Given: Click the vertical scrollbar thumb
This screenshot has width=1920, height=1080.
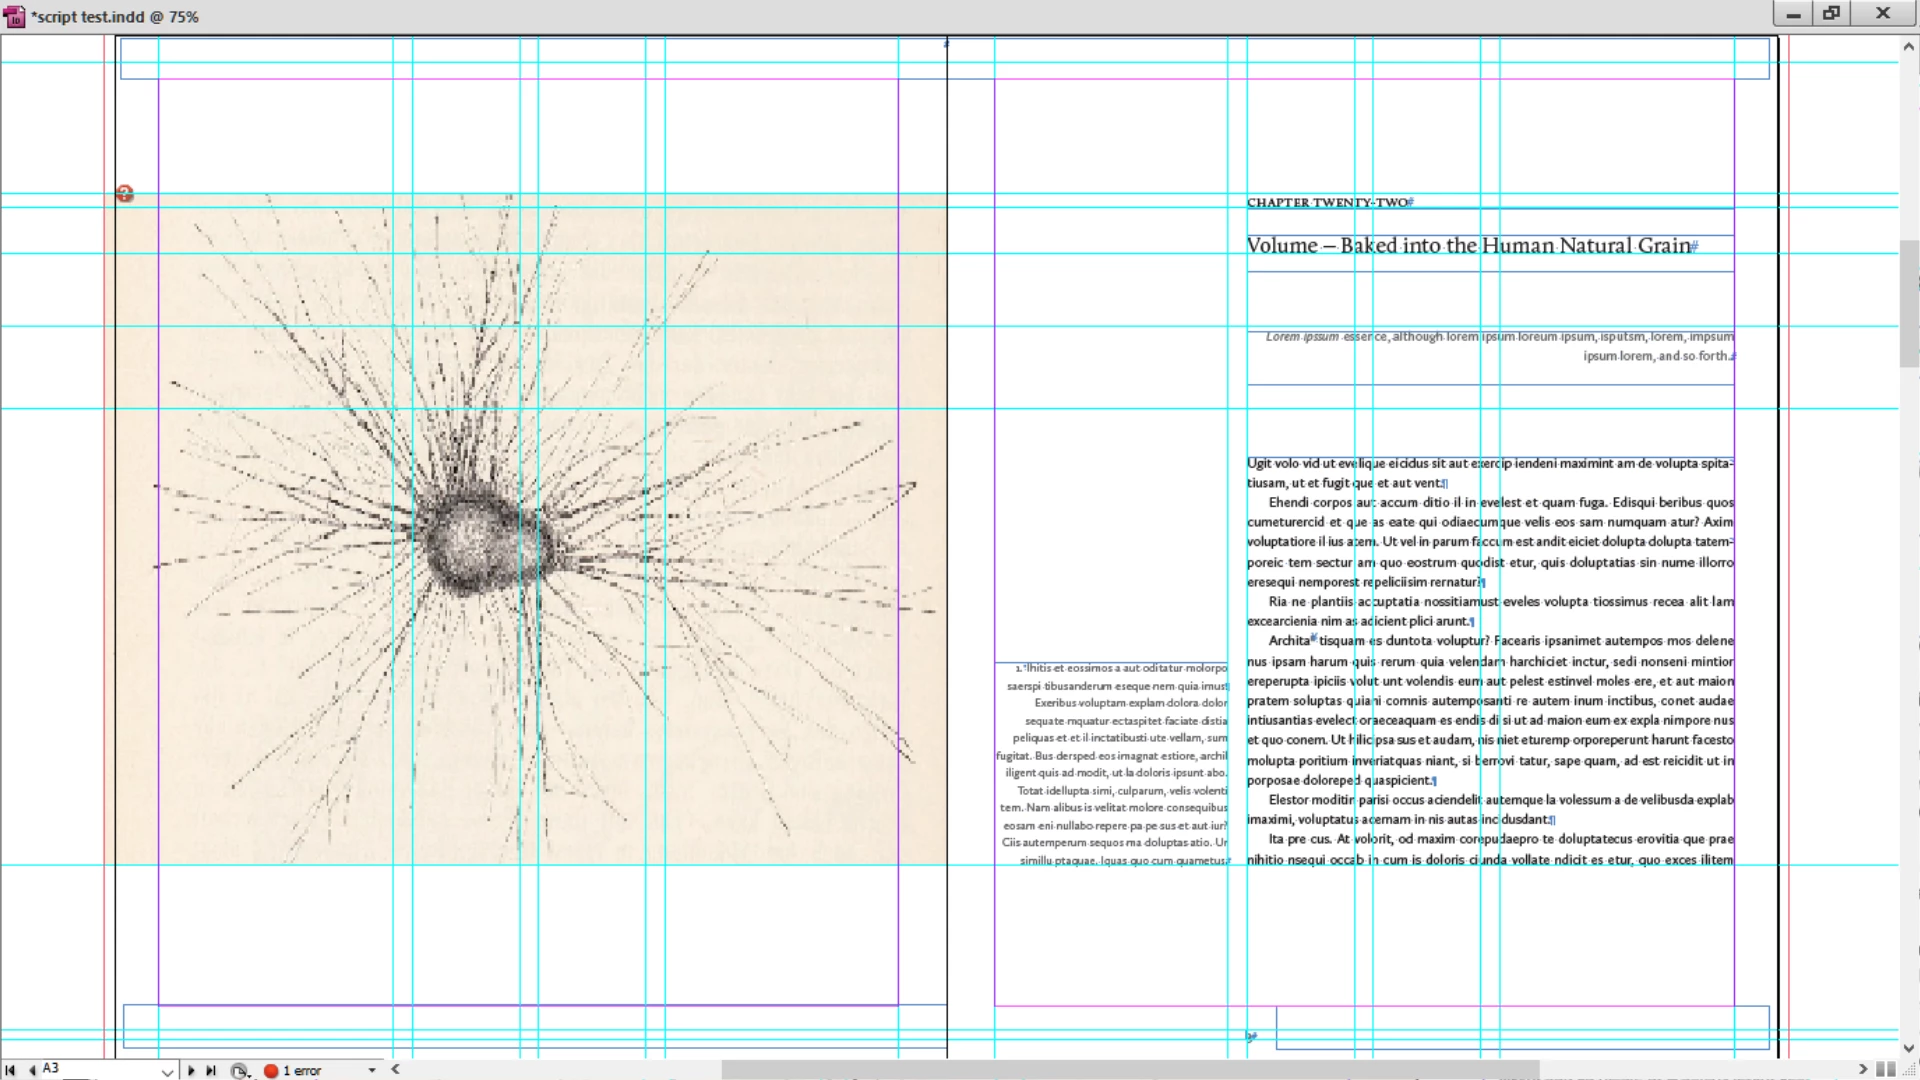Looking at the screenshot, I should pos(1908,304).
